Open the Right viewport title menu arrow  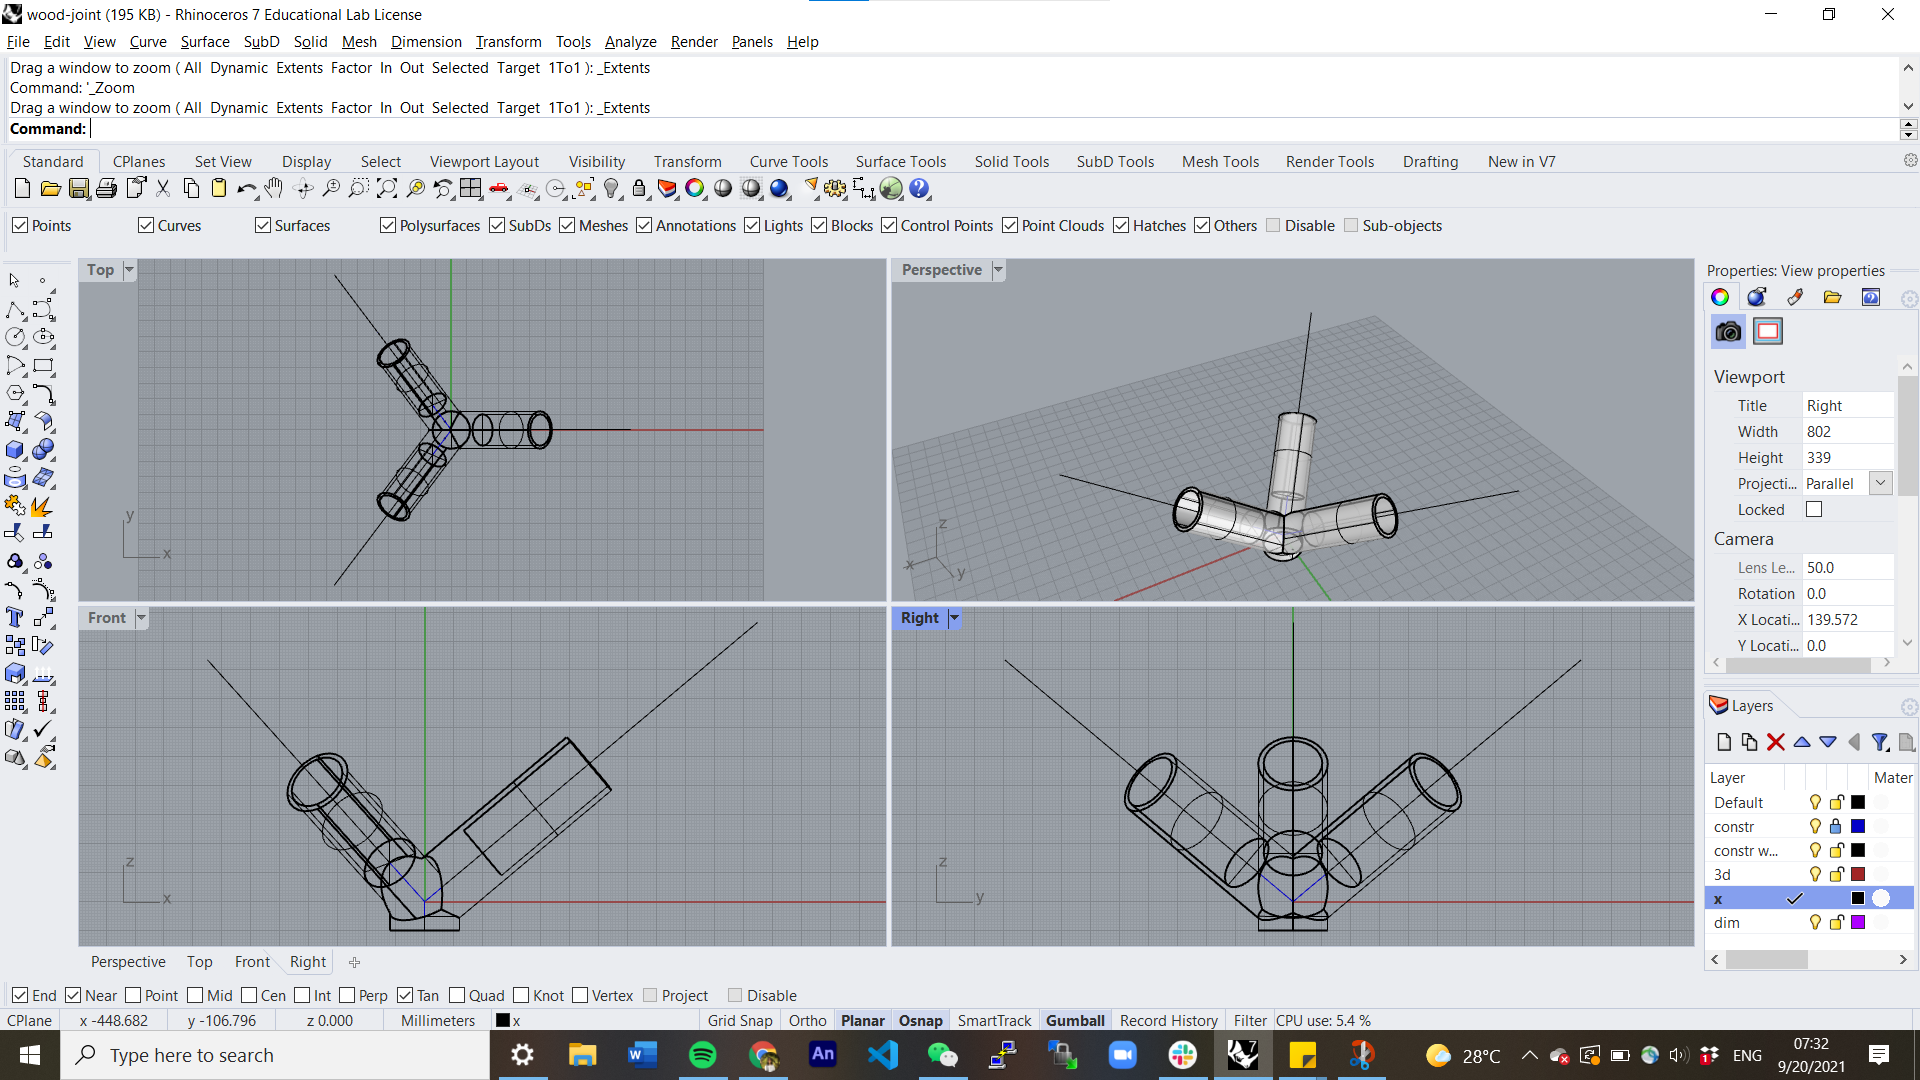(x=954, y=618)
